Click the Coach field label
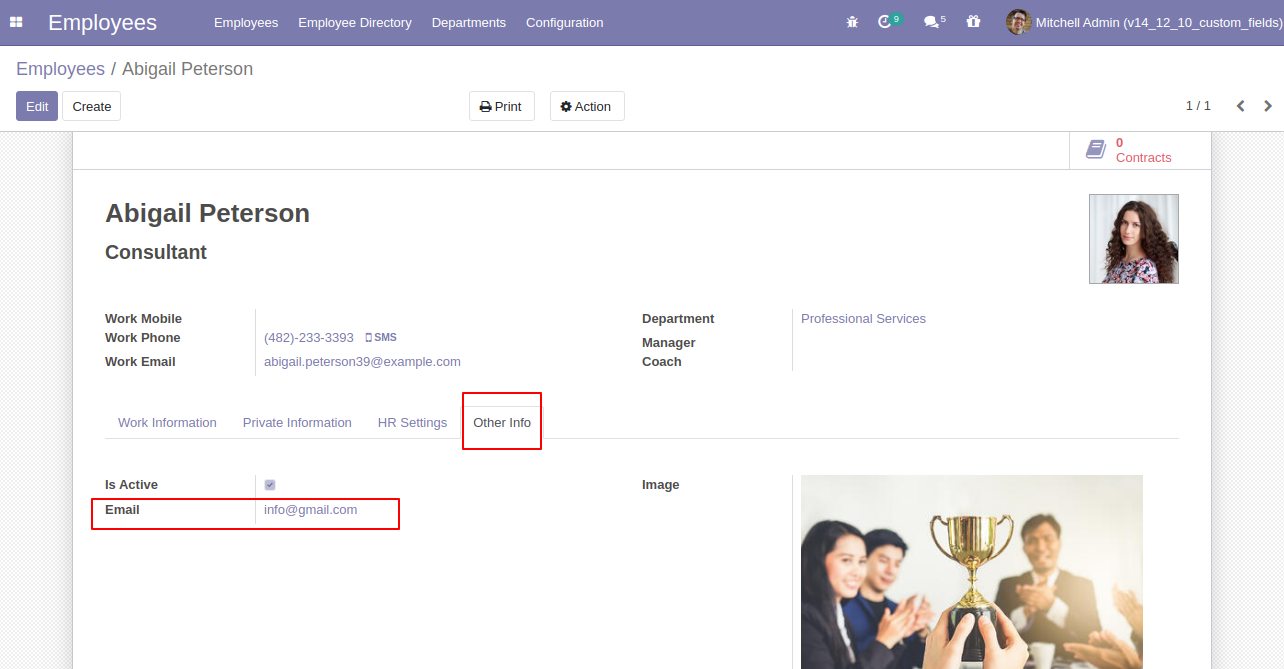 point(661,362)
